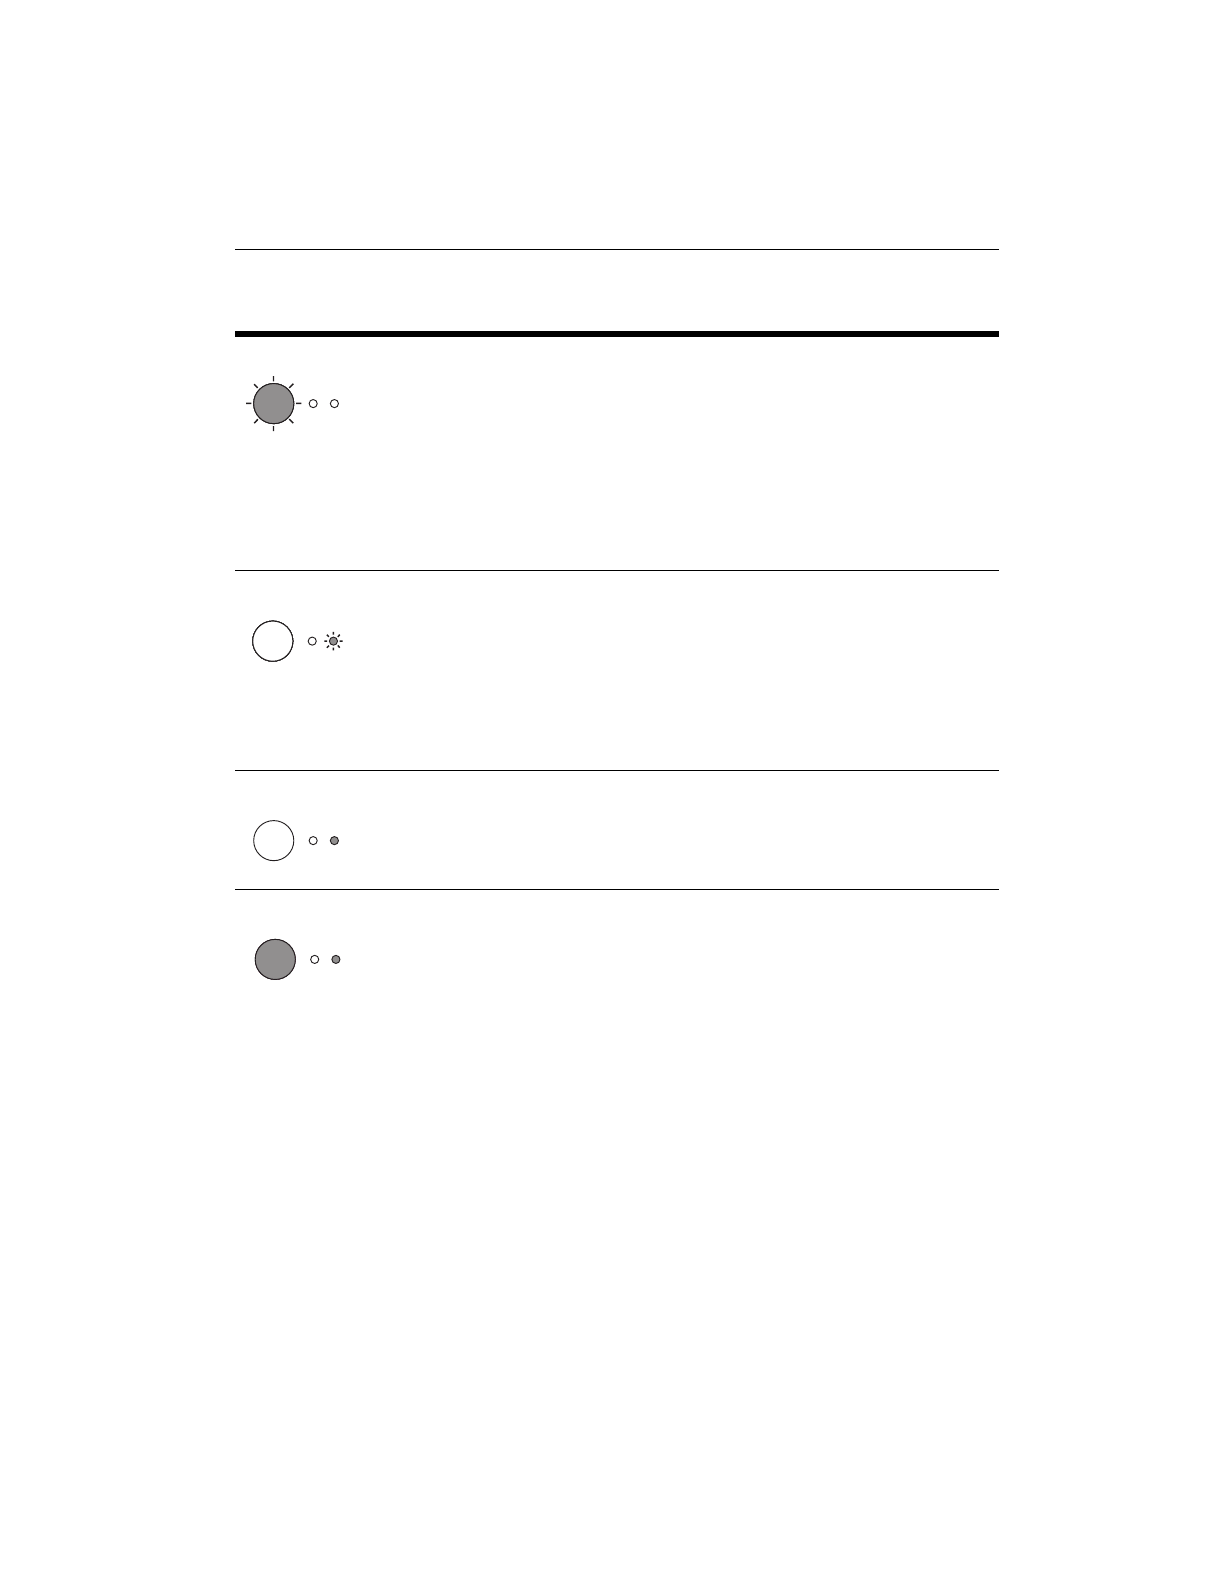Click the large white circle in the third diagram row
This screenshot has height=1584, width=1224.
click(x=274, y=841)
